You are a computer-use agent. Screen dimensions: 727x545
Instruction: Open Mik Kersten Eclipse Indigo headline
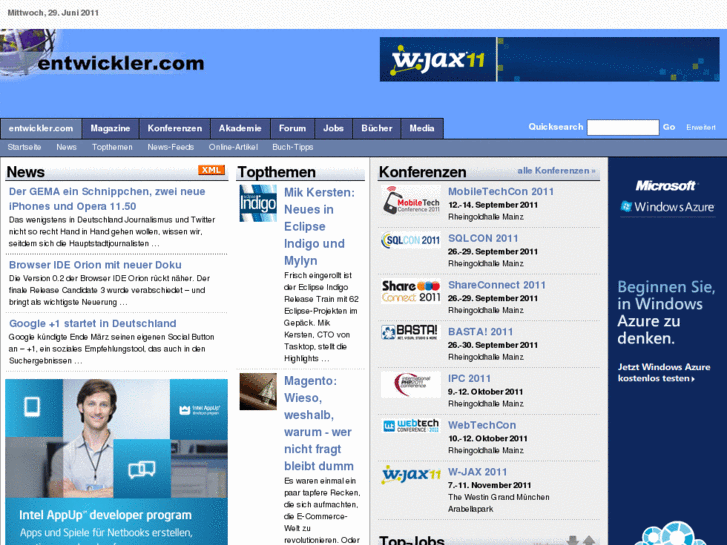(319, 226)
